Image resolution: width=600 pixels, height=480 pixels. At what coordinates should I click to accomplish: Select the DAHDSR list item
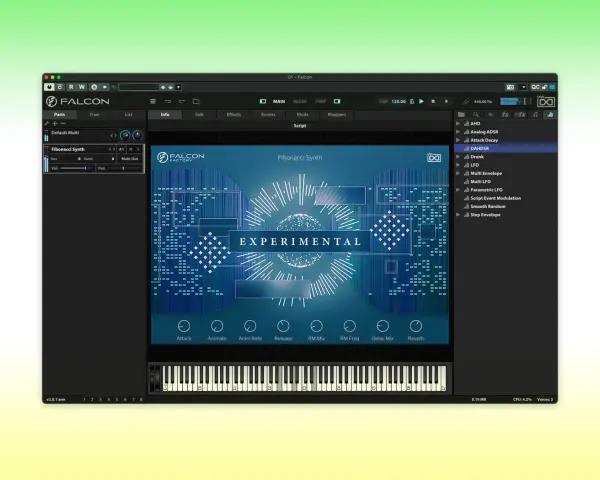(x=505, y=148)
